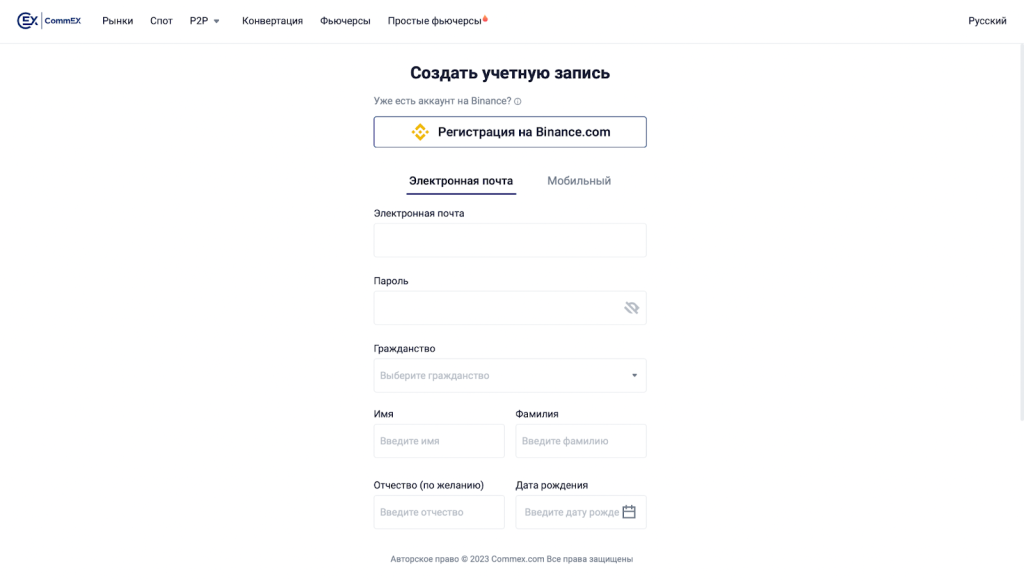Go to Спот in navigation
The width and height of the screenshot is (1024, 582).
pyautogui.click(x=161, y=21)
